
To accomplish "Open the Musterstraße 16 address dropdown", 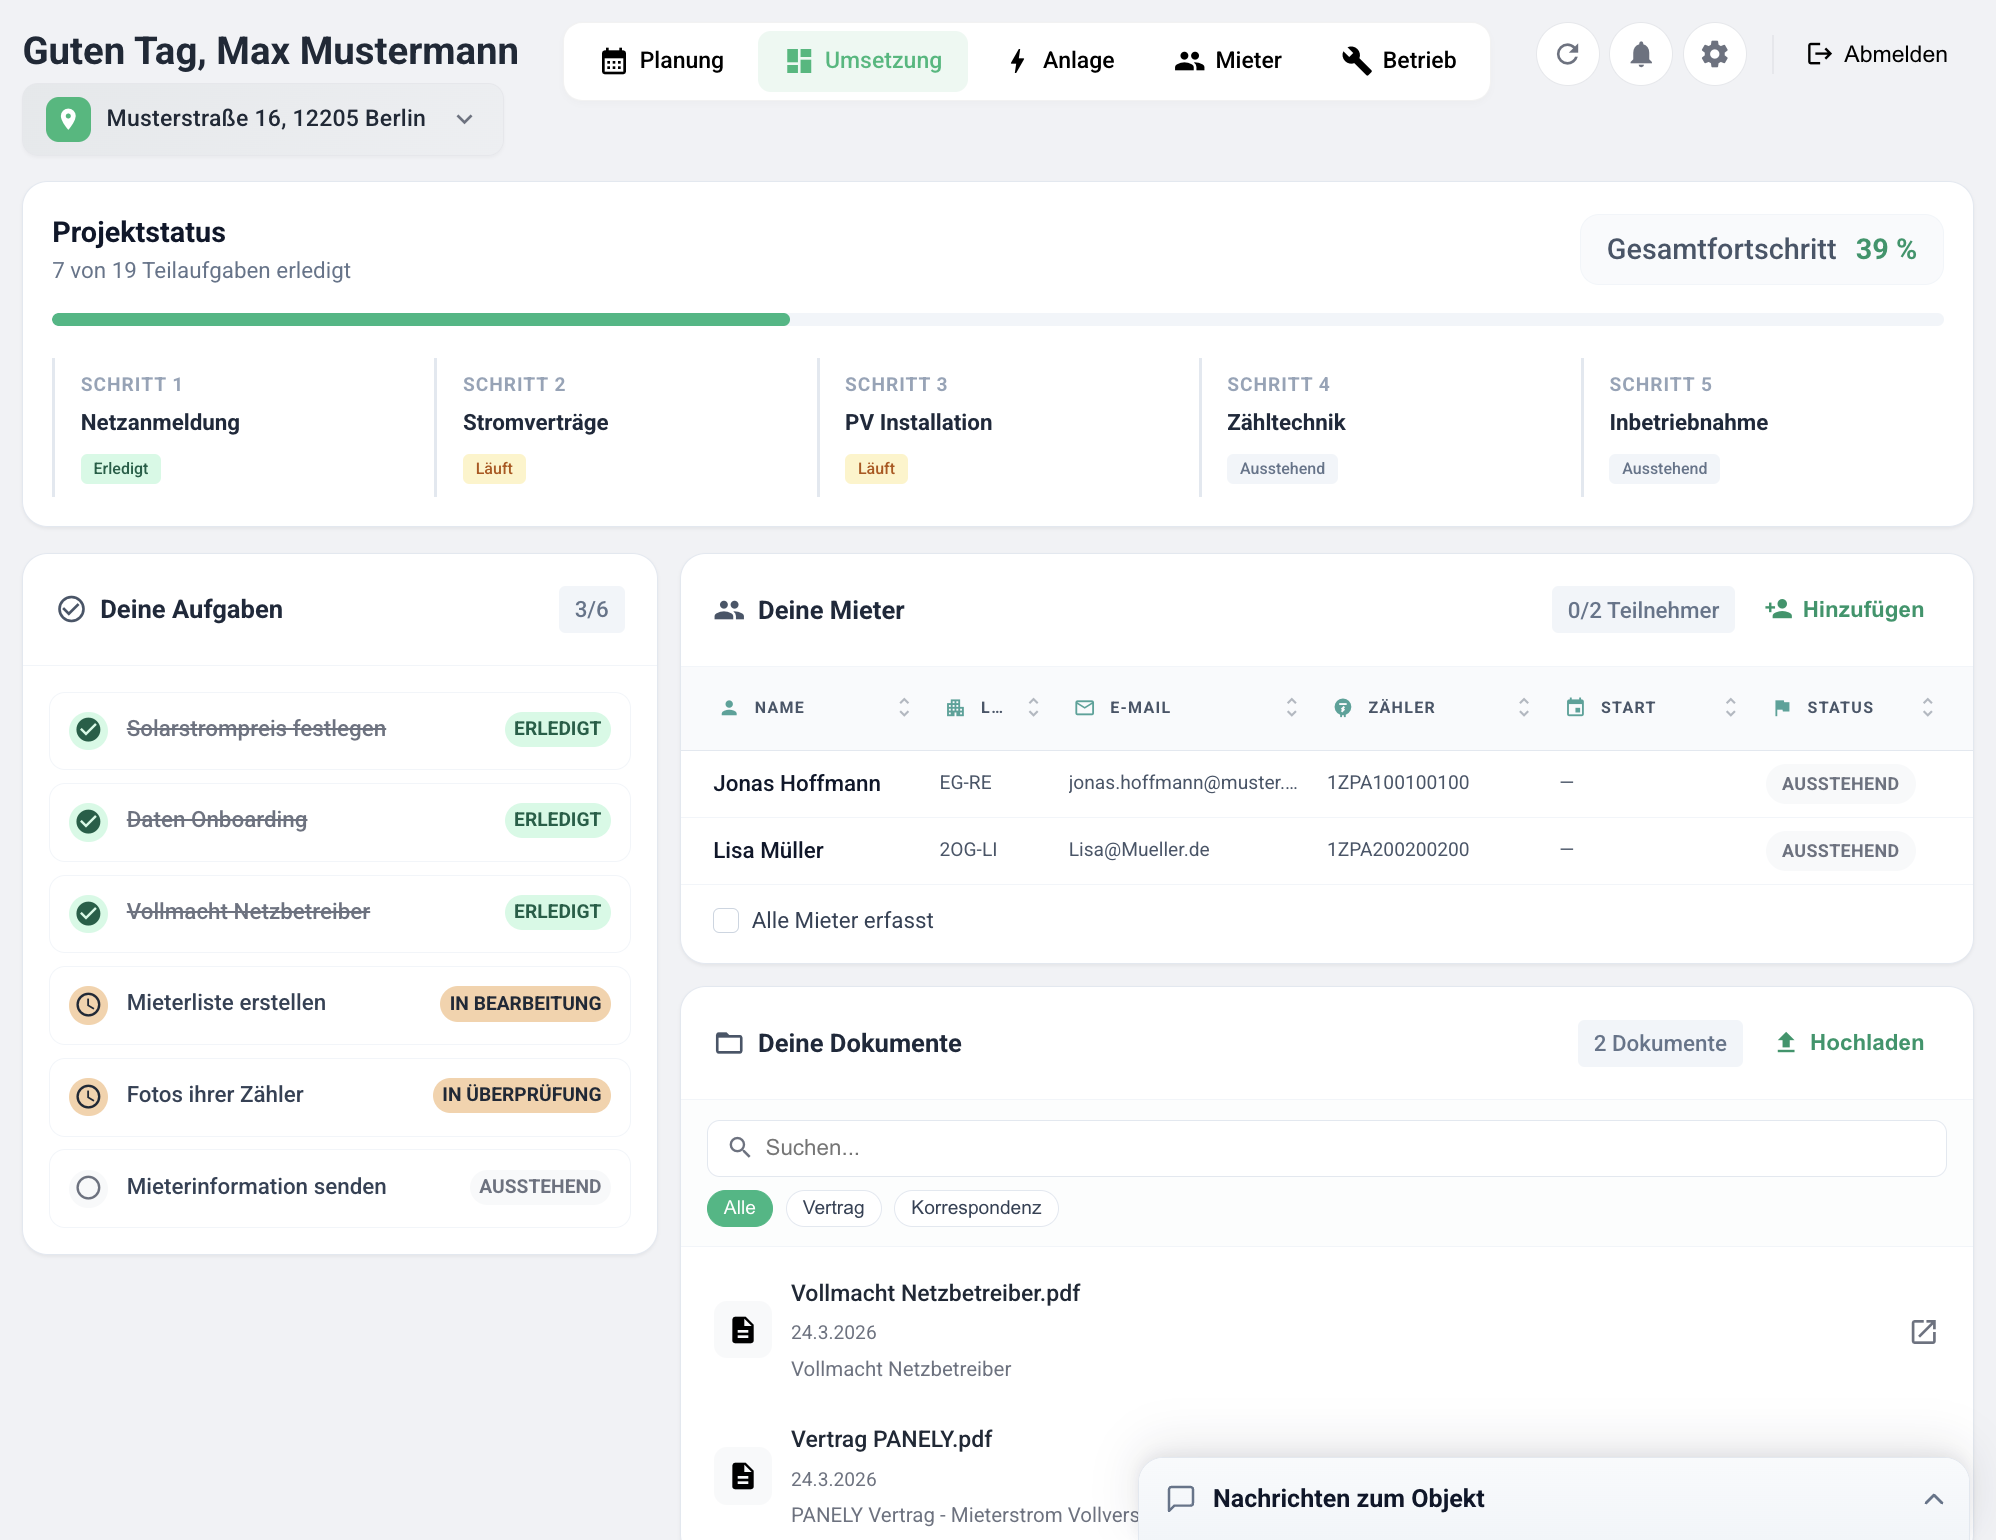I will click(263, 119).
